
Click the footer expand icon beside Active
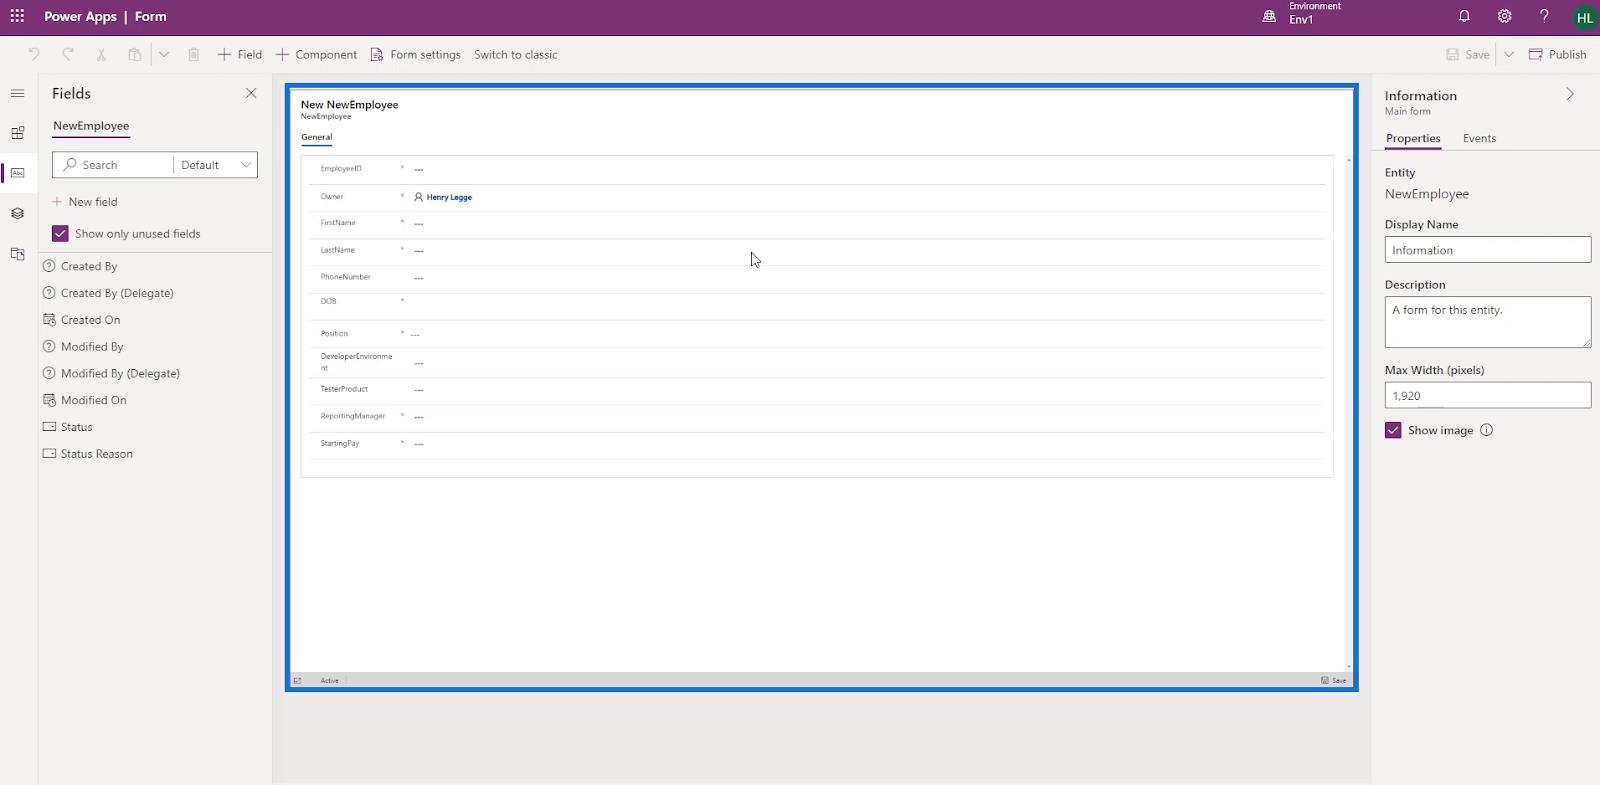pos(297,680)
